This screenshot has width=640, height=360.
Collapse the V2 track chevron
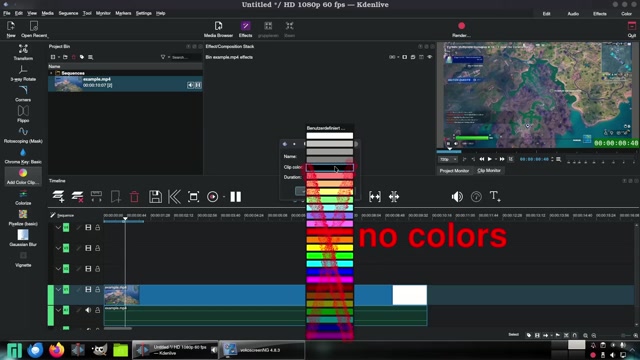pyautogui.click(x=58, y=269)
